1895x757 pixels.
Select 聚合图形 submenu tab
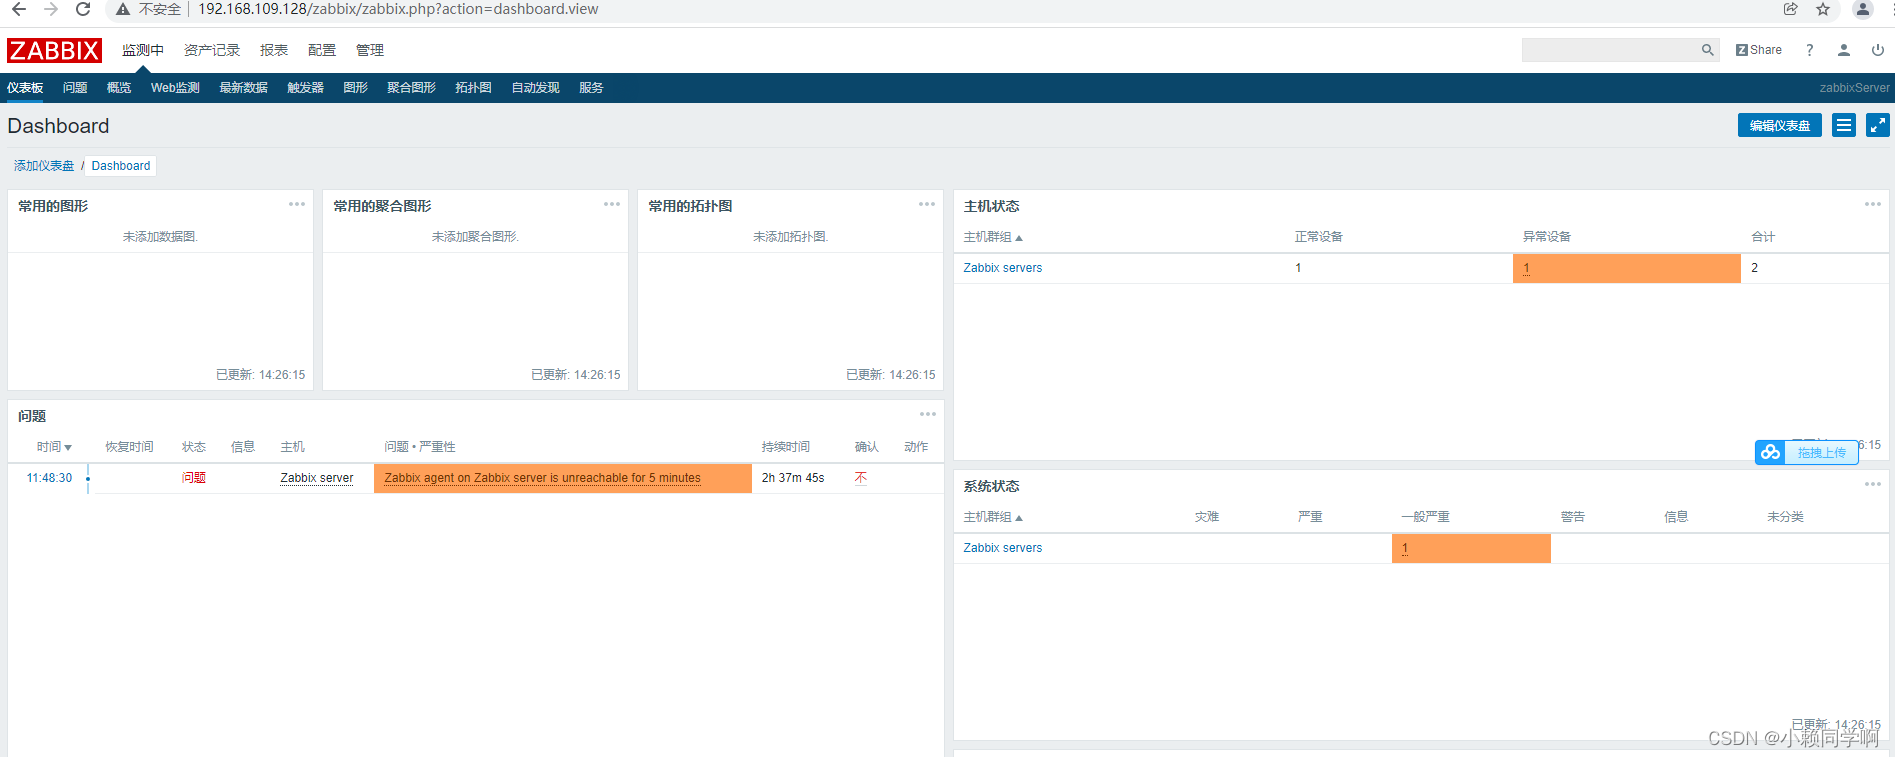[x=412, y=88]
